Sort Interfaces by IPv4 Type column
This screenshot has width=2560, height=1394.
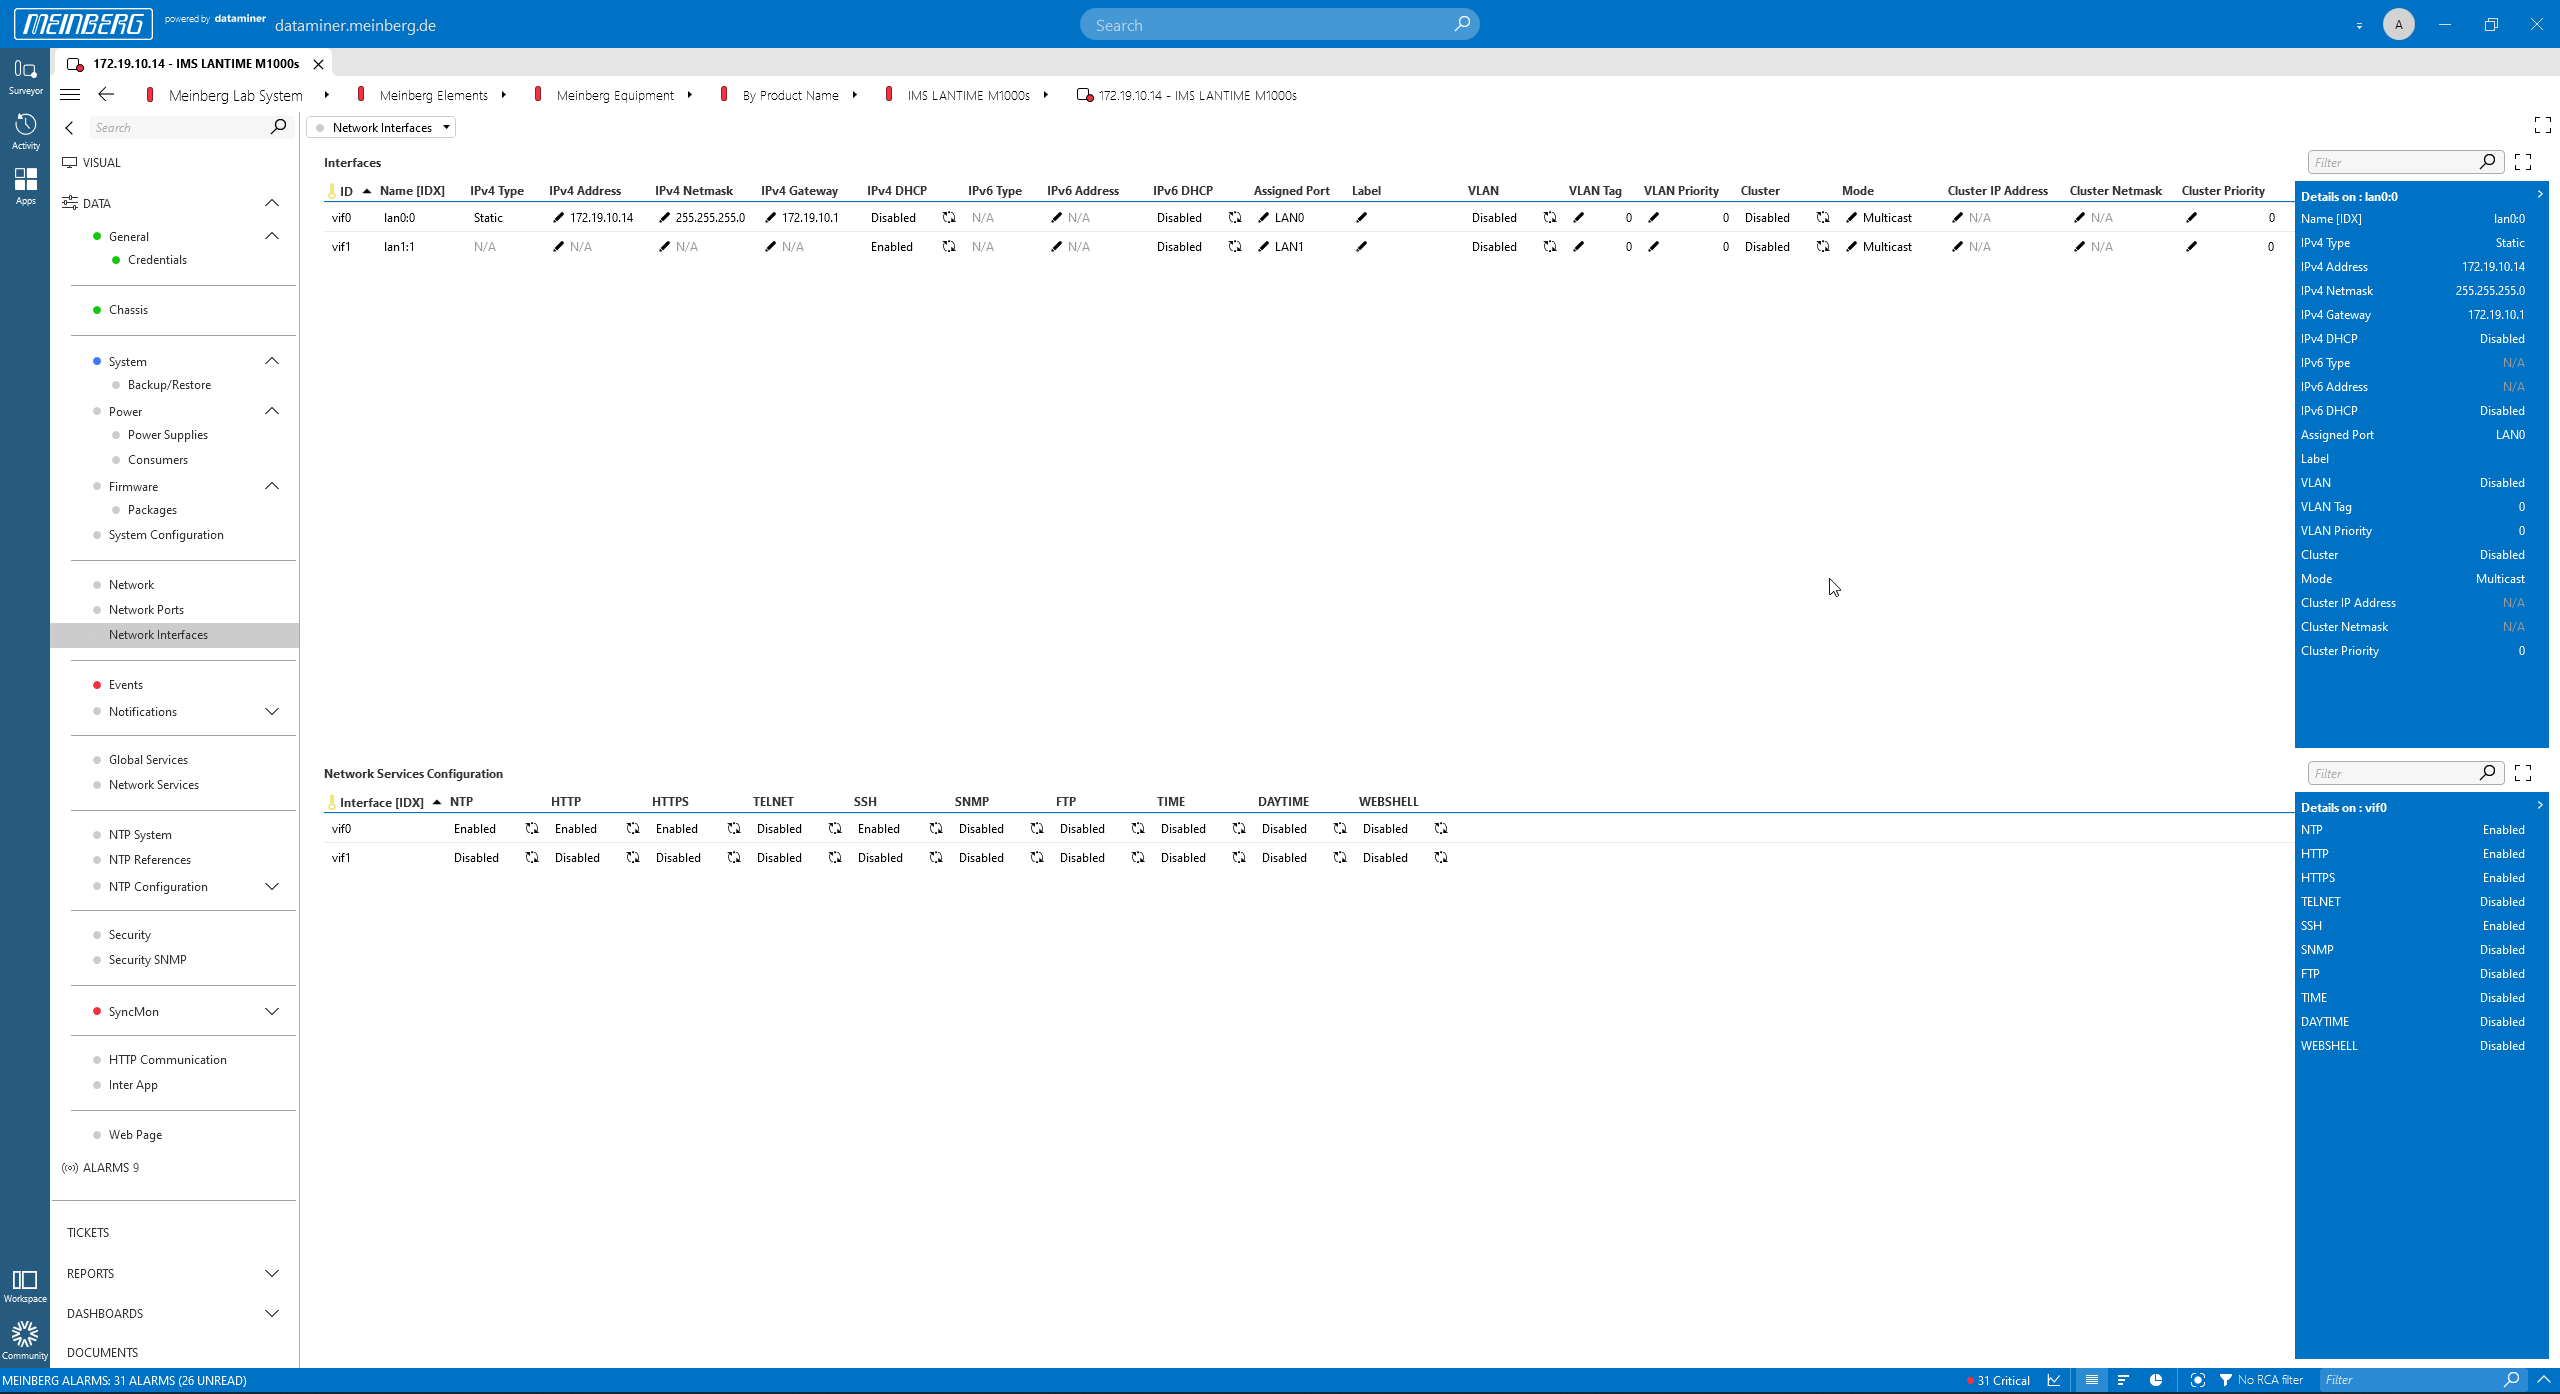coord(496,190)
